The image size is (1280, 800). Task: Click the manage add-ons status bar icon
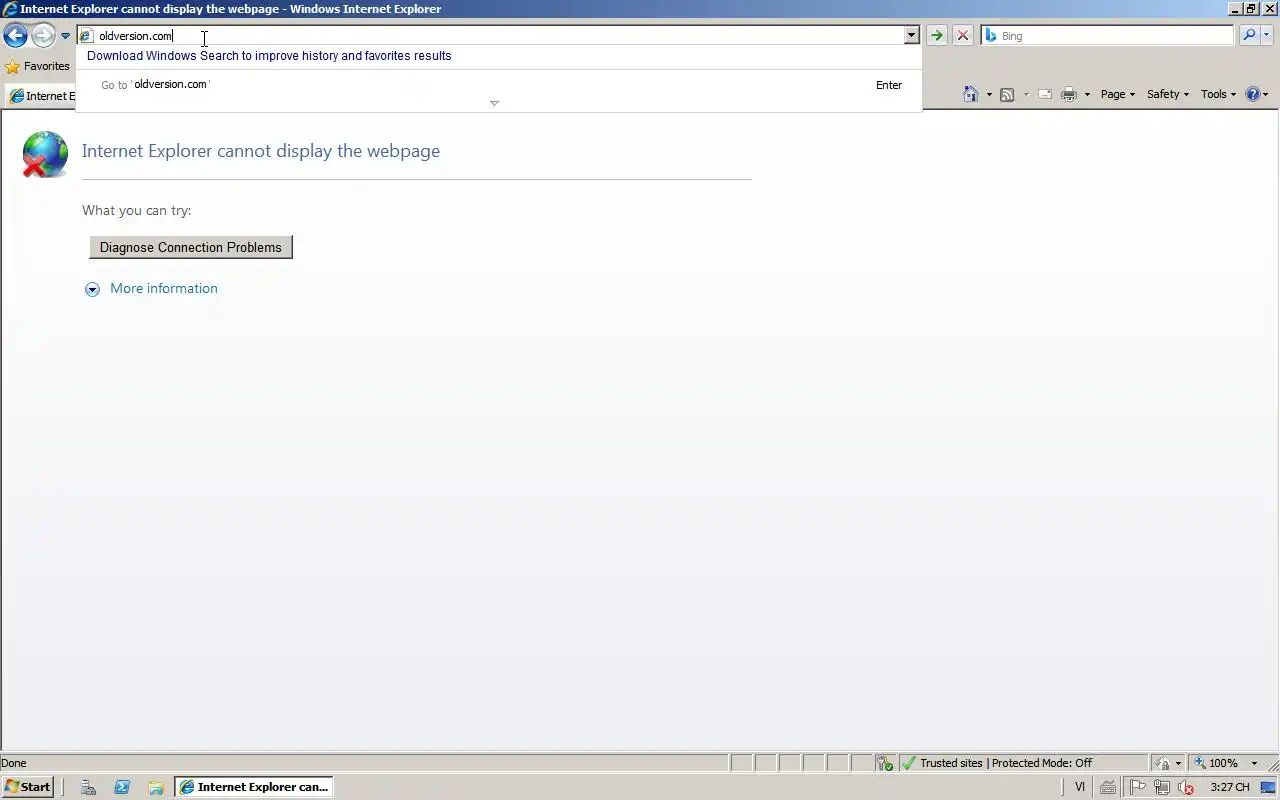point(885,763)
